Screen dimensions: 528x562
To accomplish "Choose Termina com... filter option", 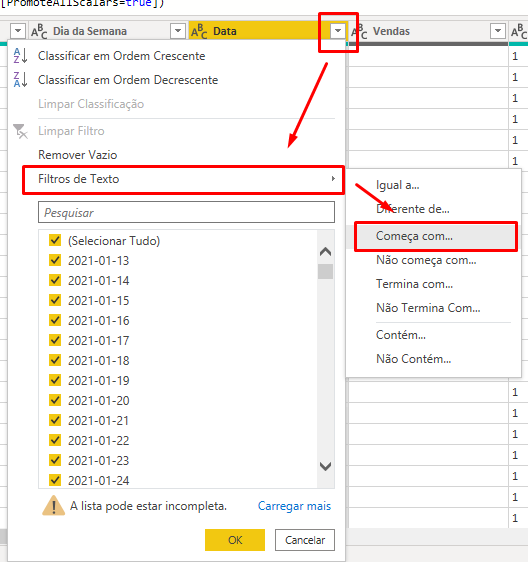I will (414, 284).
